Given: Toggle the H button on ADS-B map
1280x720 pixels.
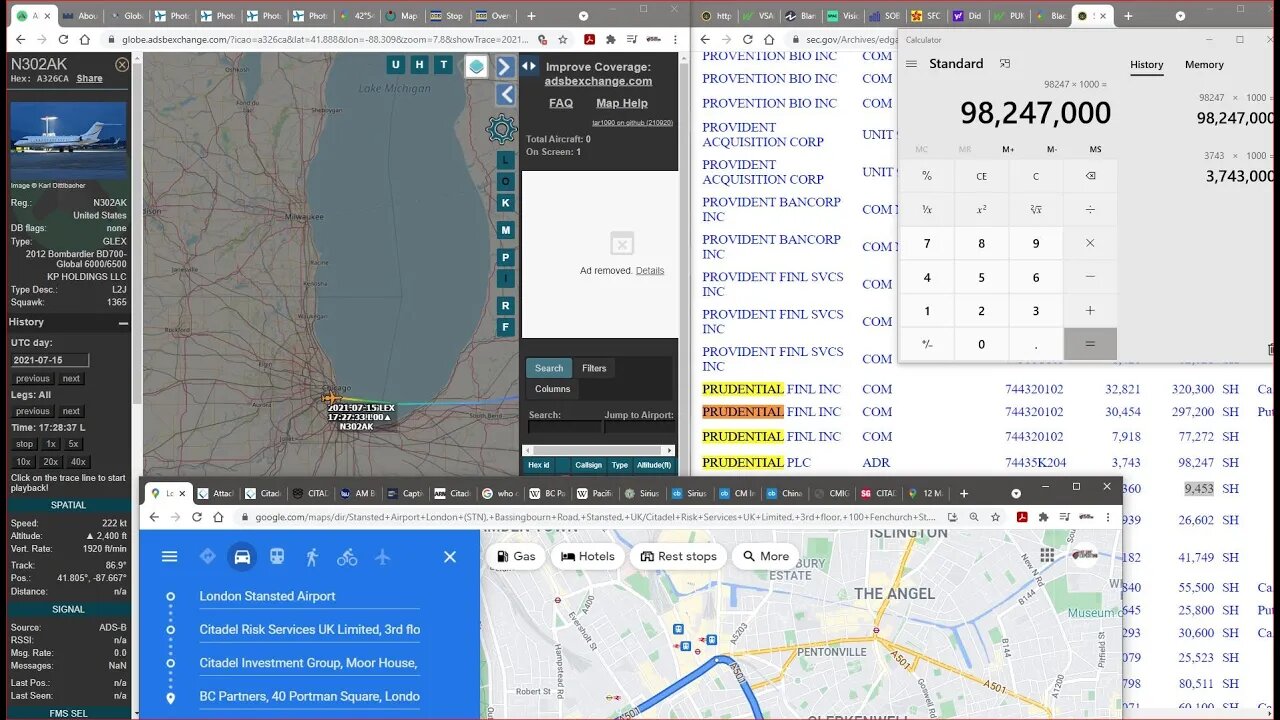Looking at the screenshot, I should coord(419,65).
